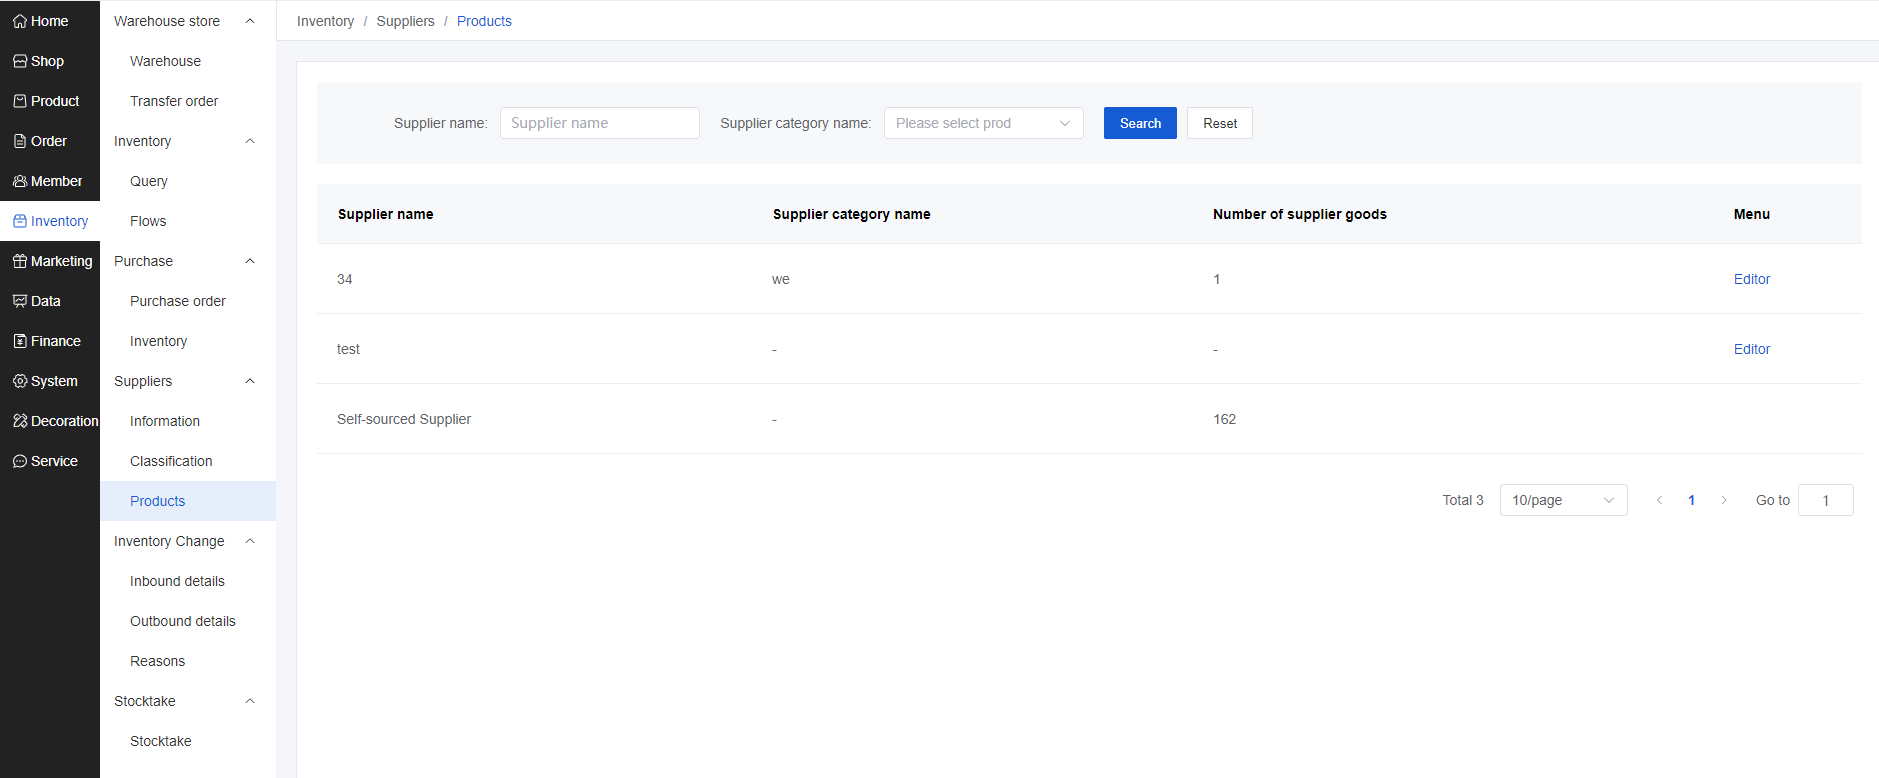The height and width of the screenshot is (778, 1879).
Task: Collapse the Stocktake group
Action: point(250,701)
